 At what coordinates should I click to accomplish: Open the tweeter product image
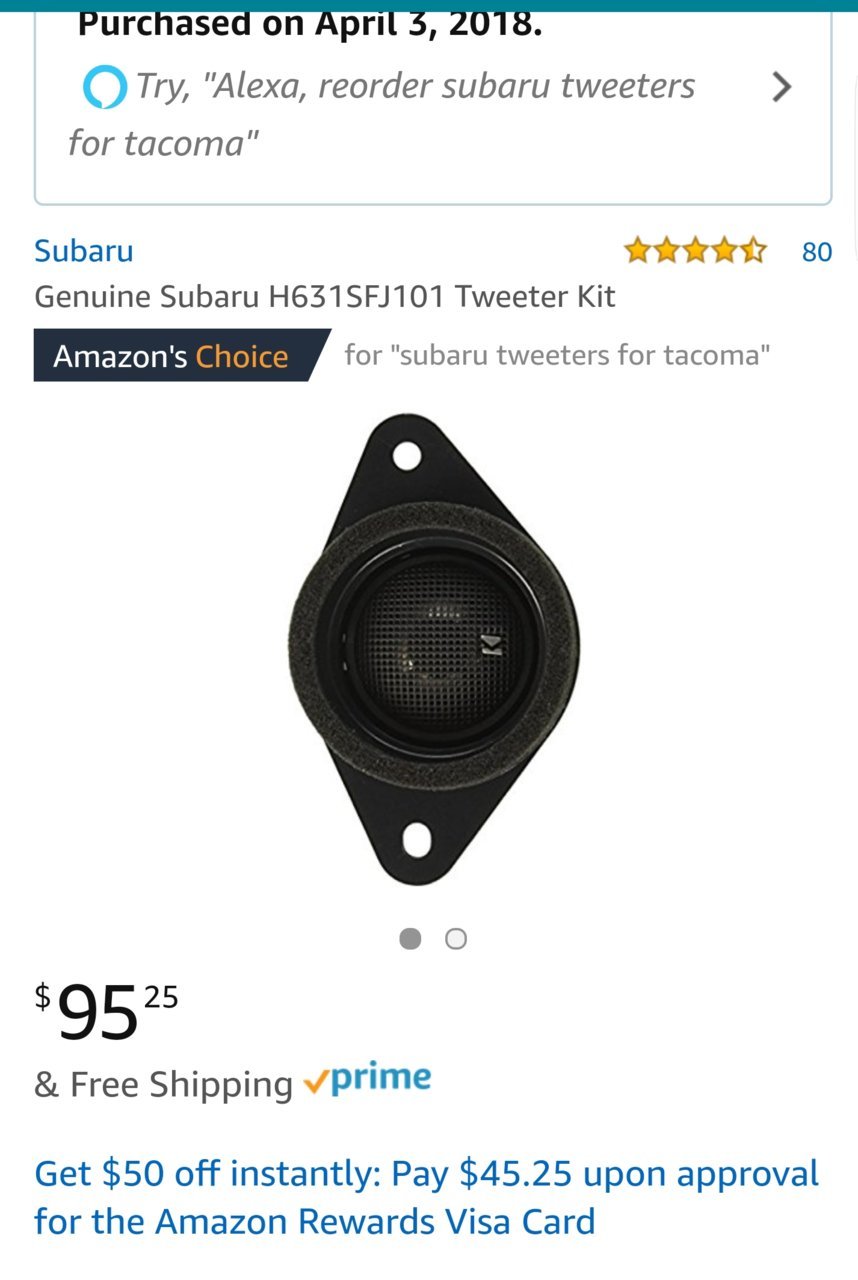tap(434, 650)
